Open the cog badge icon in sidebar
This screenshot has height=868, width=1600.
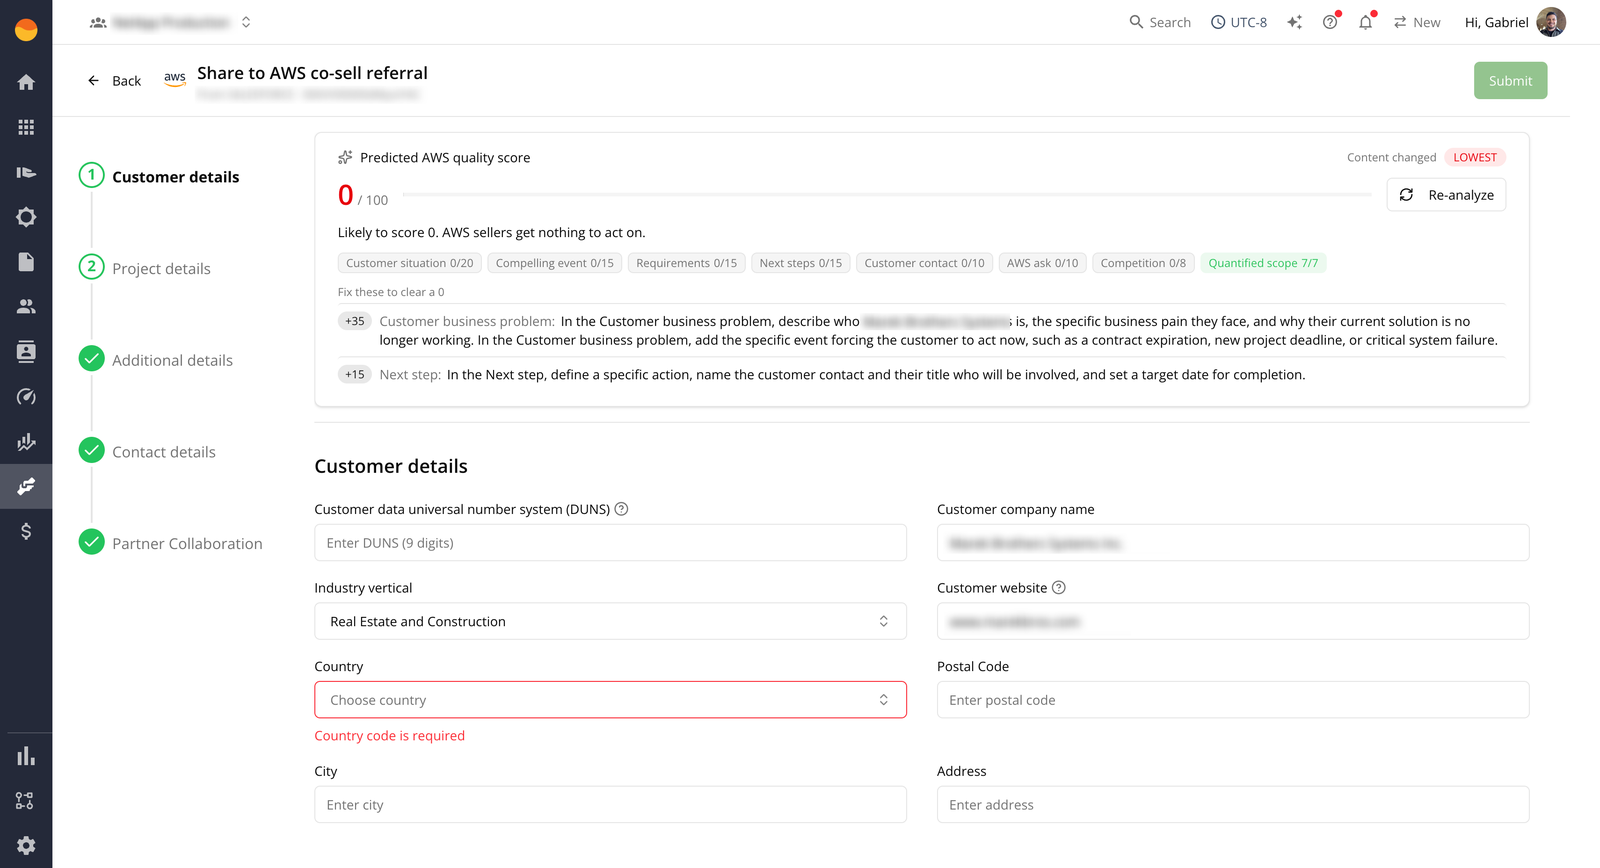tap(26, 217)
